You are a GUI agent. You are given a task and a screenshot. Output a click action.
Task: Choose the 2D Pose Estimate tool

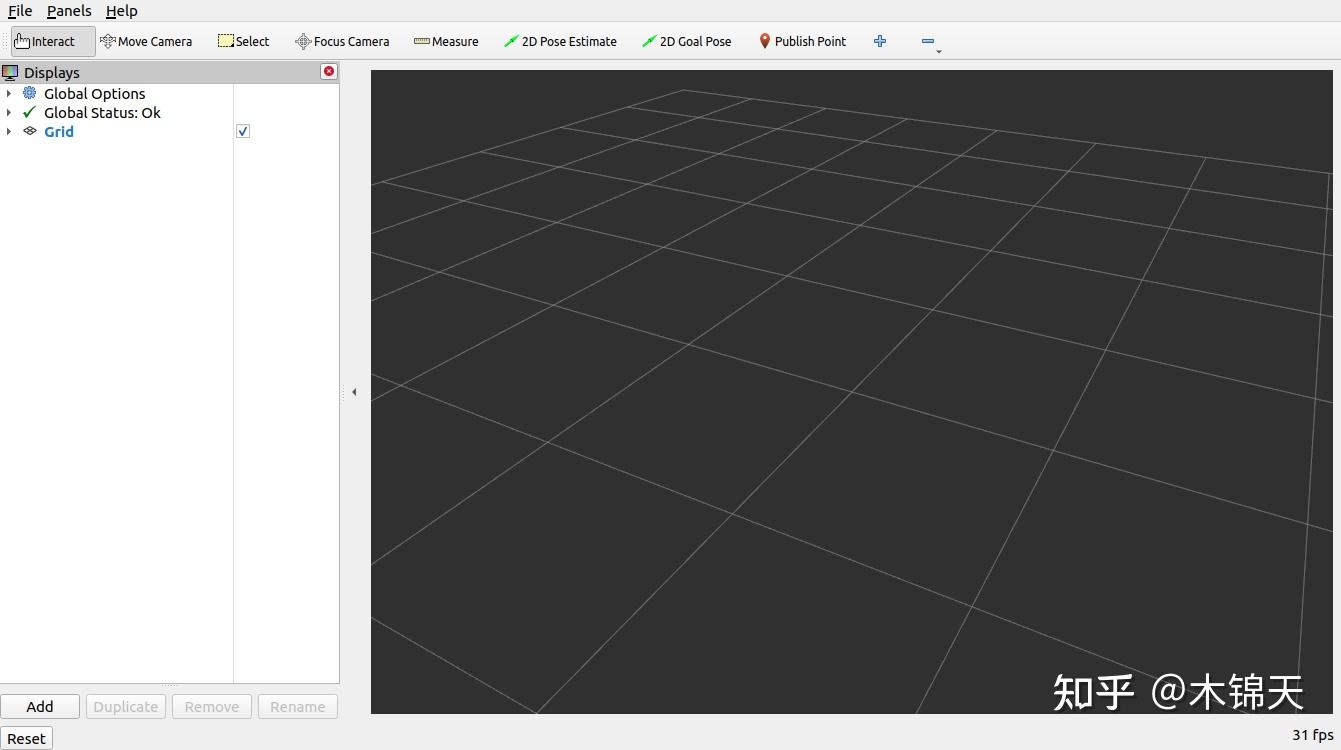coord(560,41)
